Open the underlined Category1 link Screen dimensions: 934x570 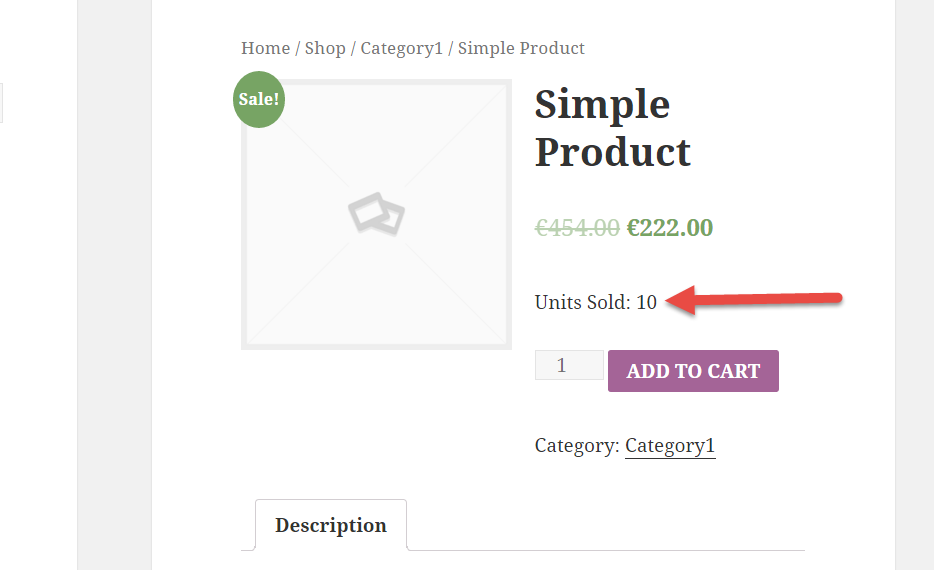(x=670, y=446)
